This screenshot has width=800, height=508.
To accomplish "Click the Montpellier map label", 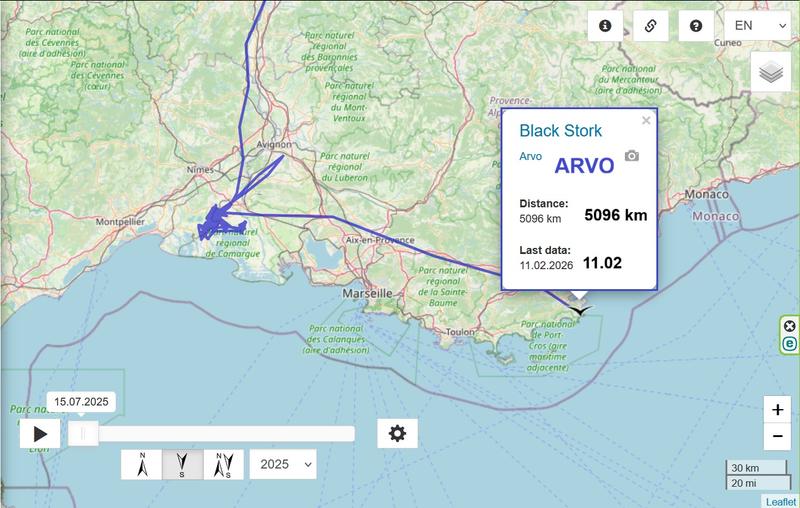I will coord(120,222).
